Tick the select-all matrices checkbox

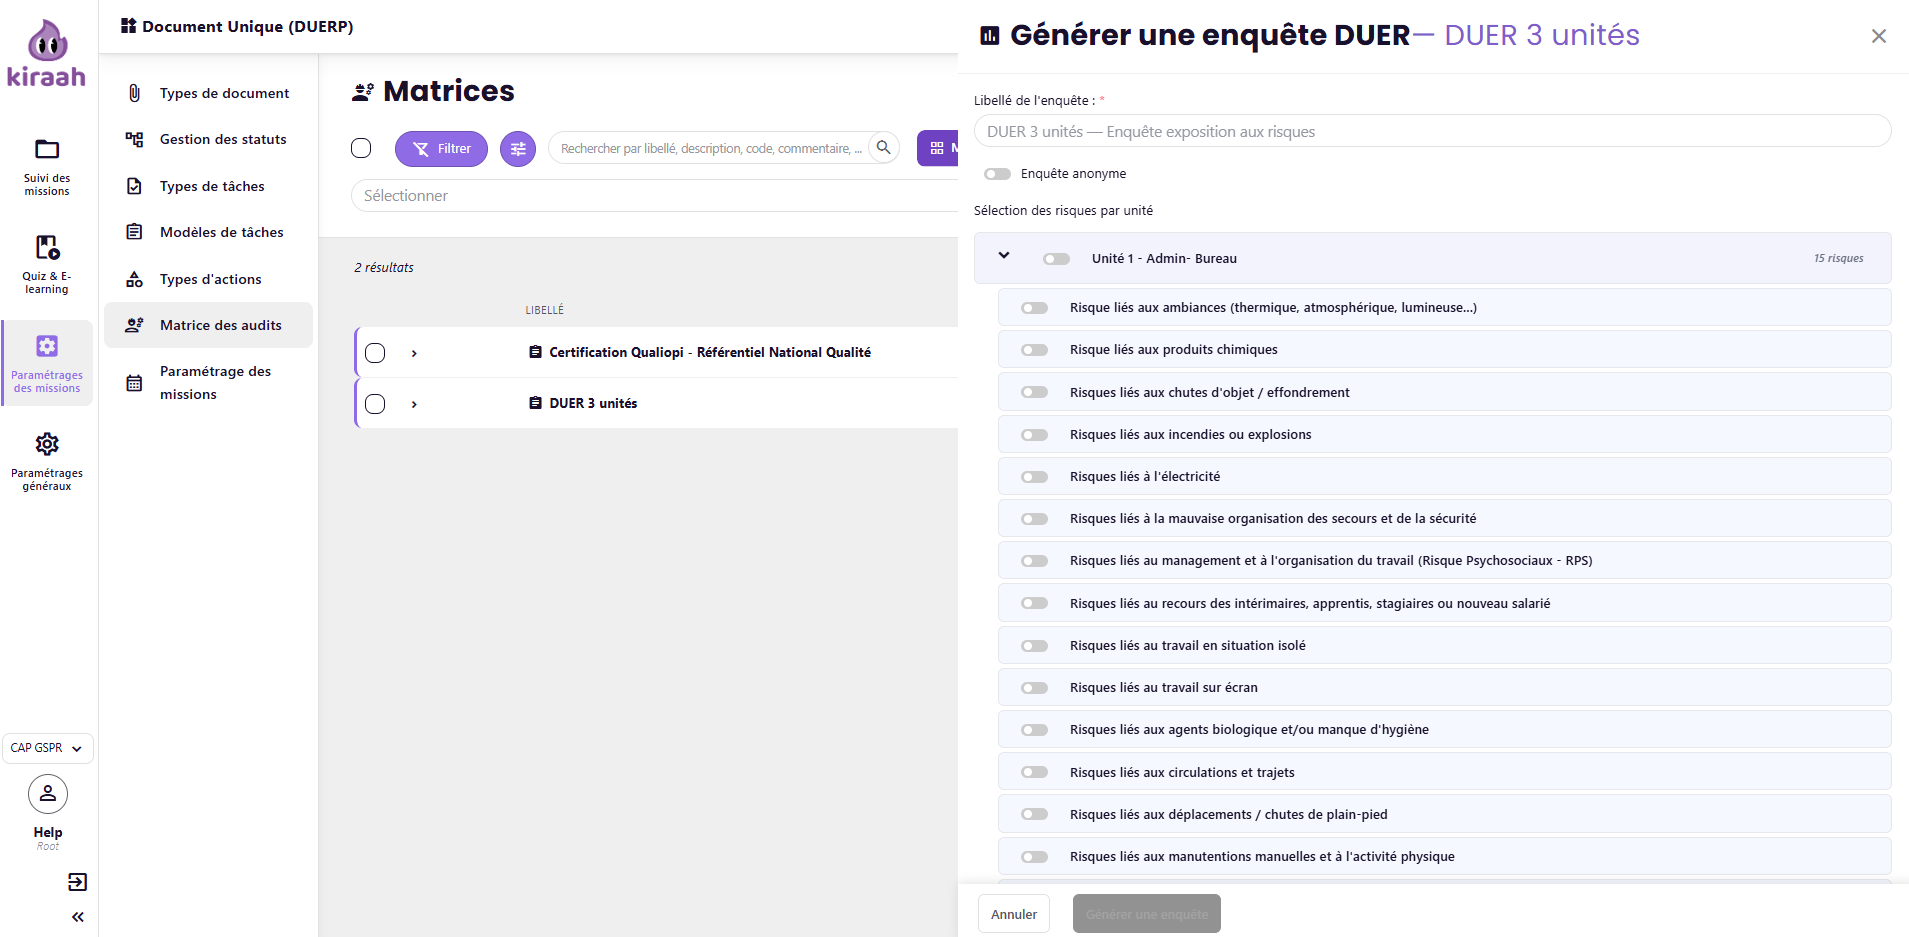pyautogui.click(x=361, y=148)
